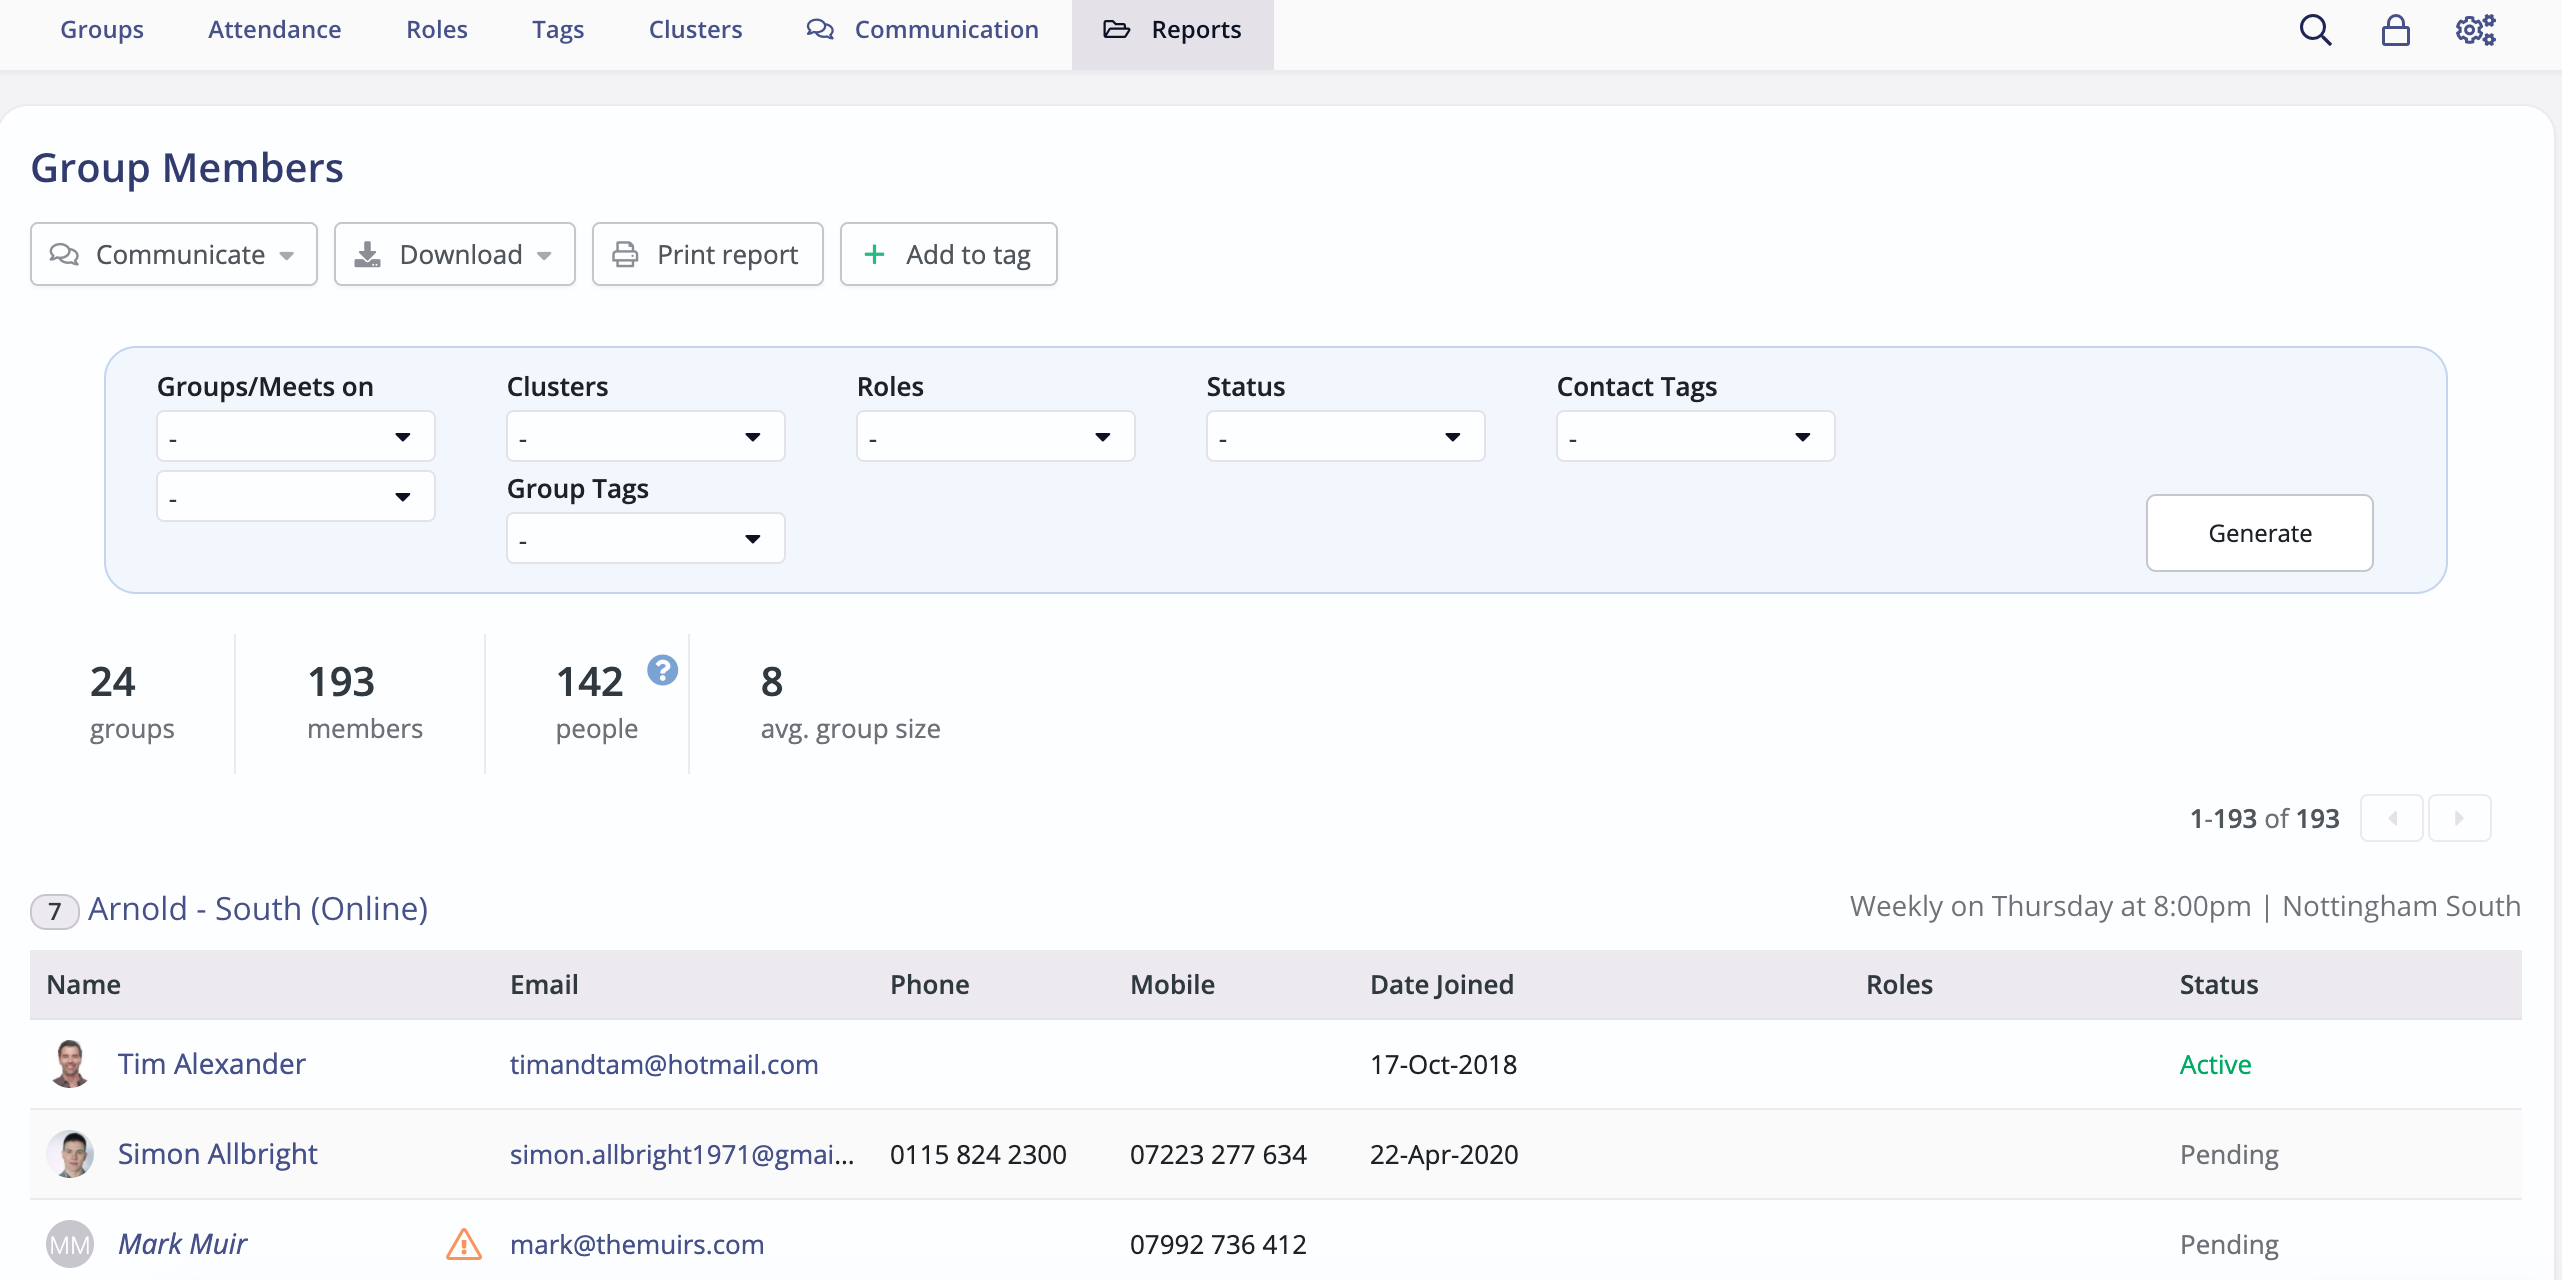Click Simon Allbright's avatar photo
This screenshot has width=2562, height=1280.
pyautogui.click(x=70, y=1153)
